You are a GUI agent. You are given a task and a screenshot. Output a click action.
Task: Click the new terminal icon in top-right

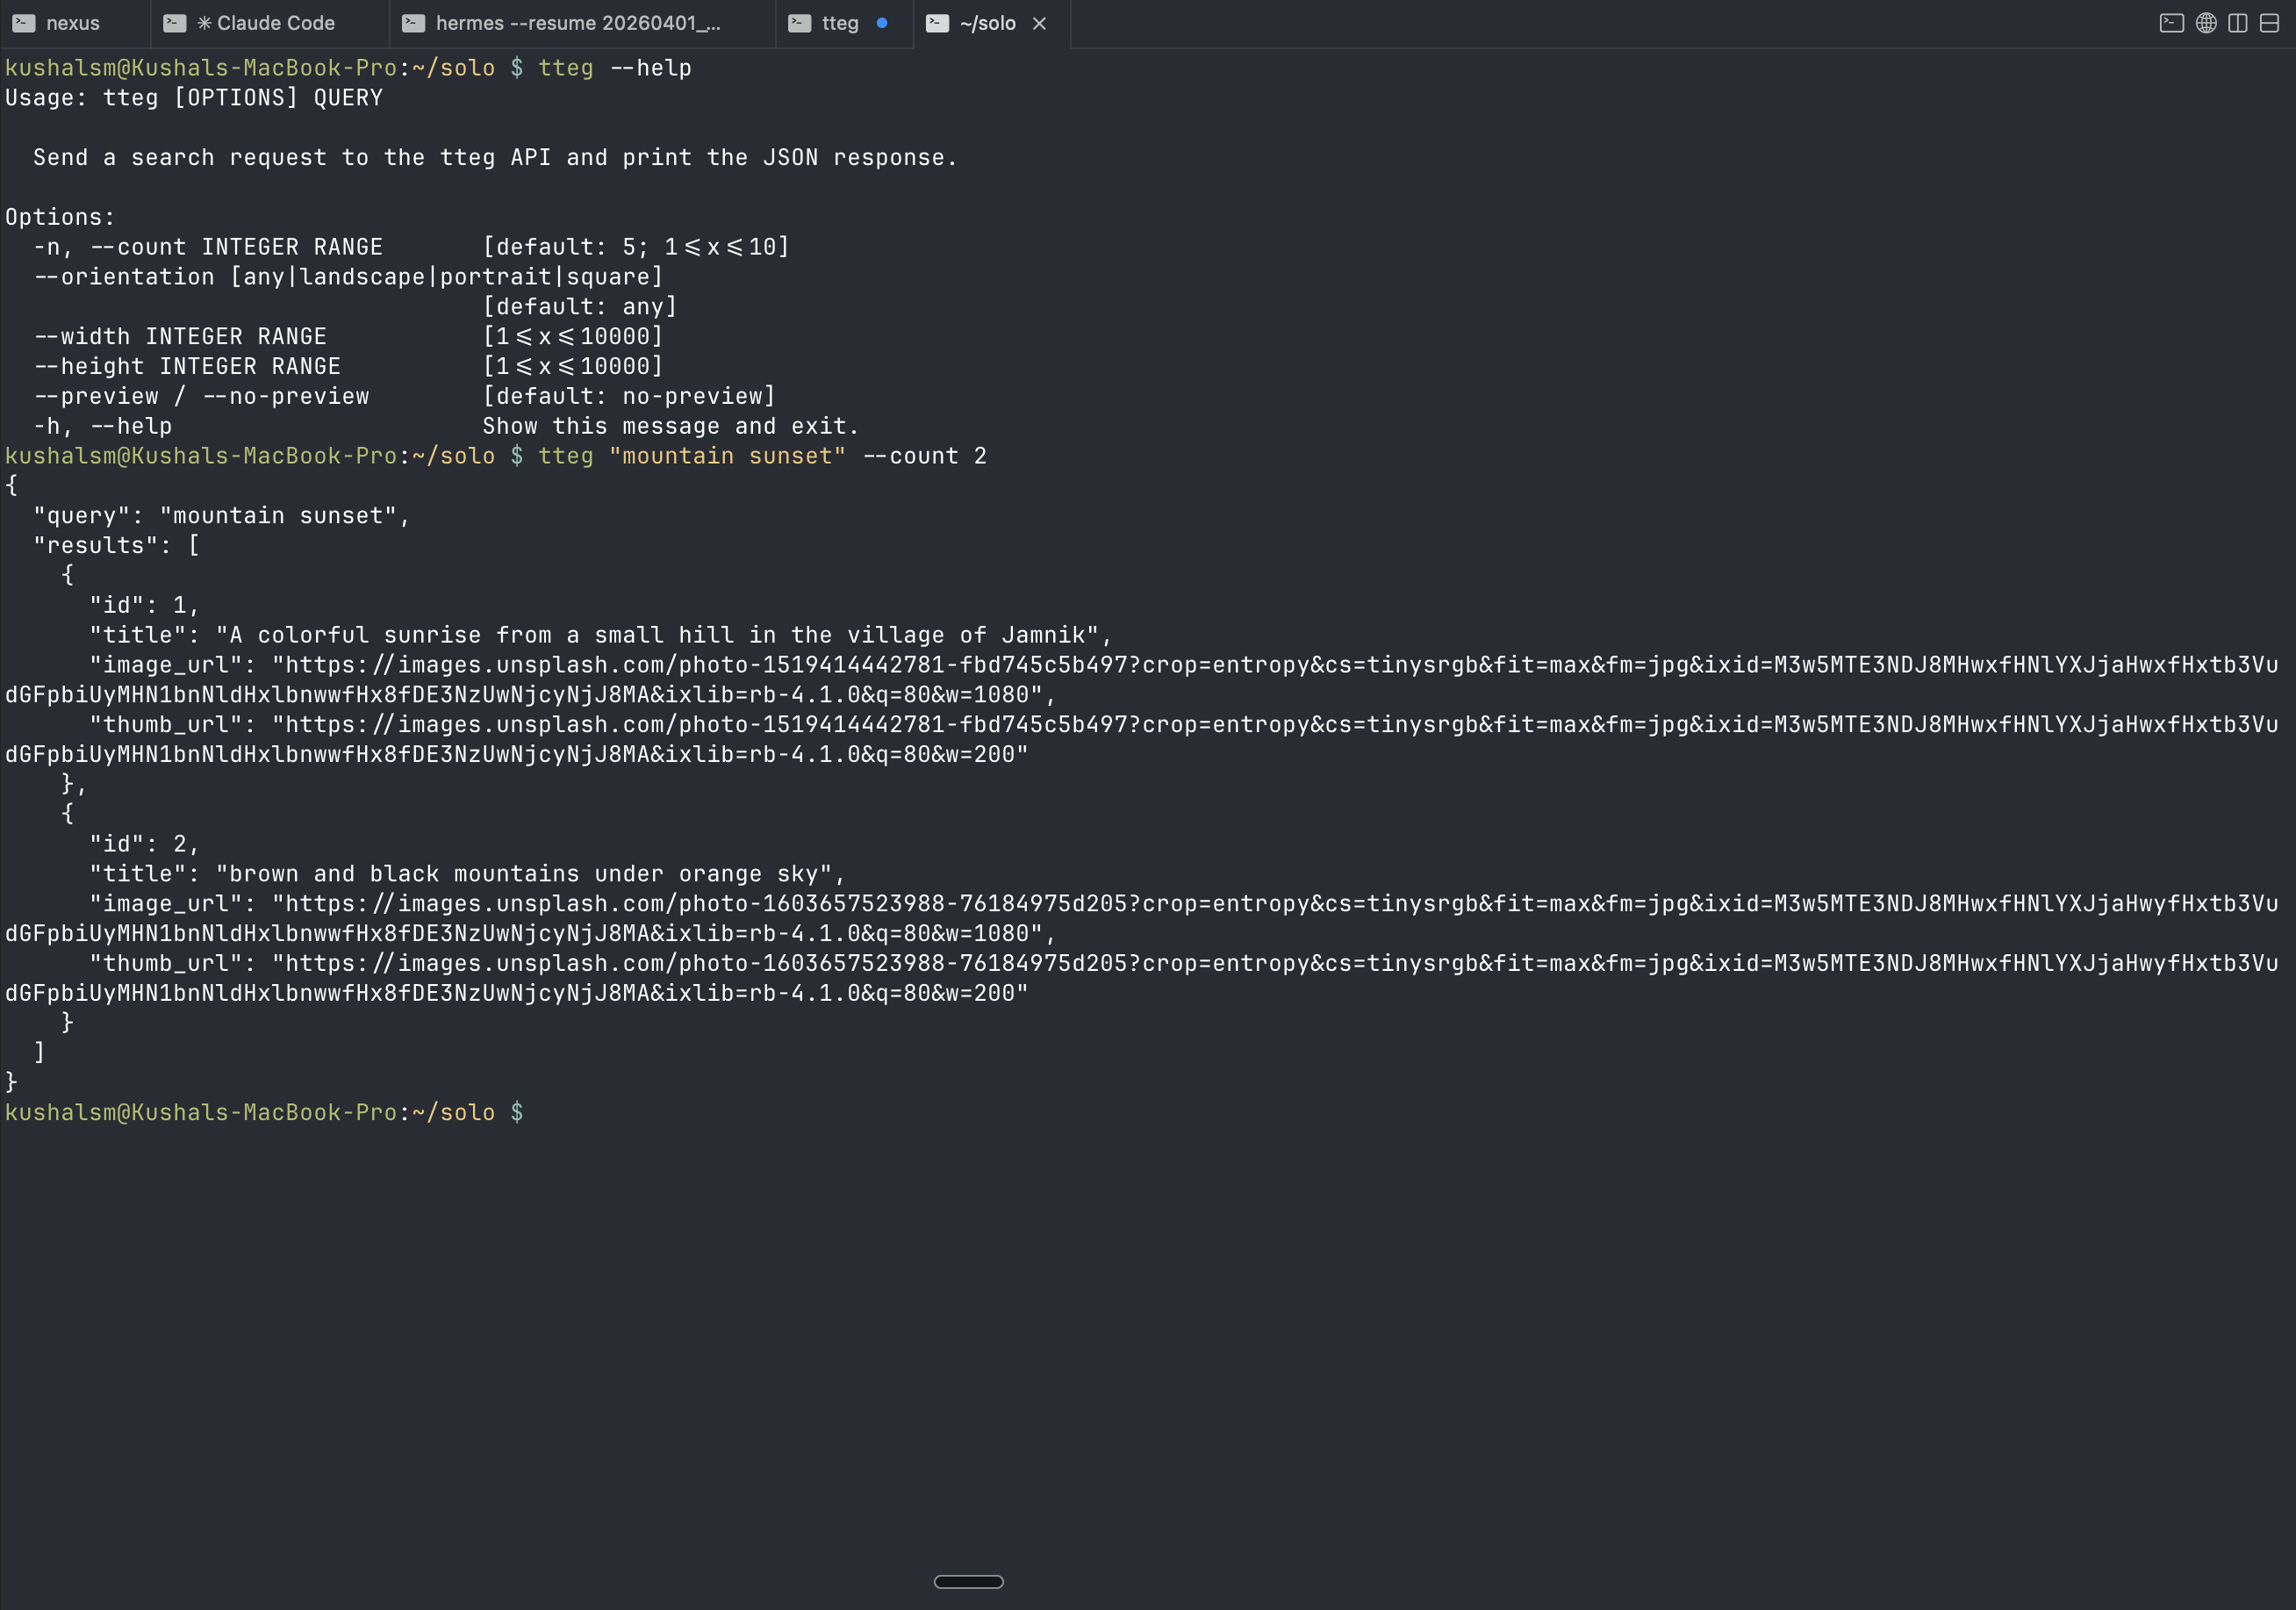coord(2171,23)
